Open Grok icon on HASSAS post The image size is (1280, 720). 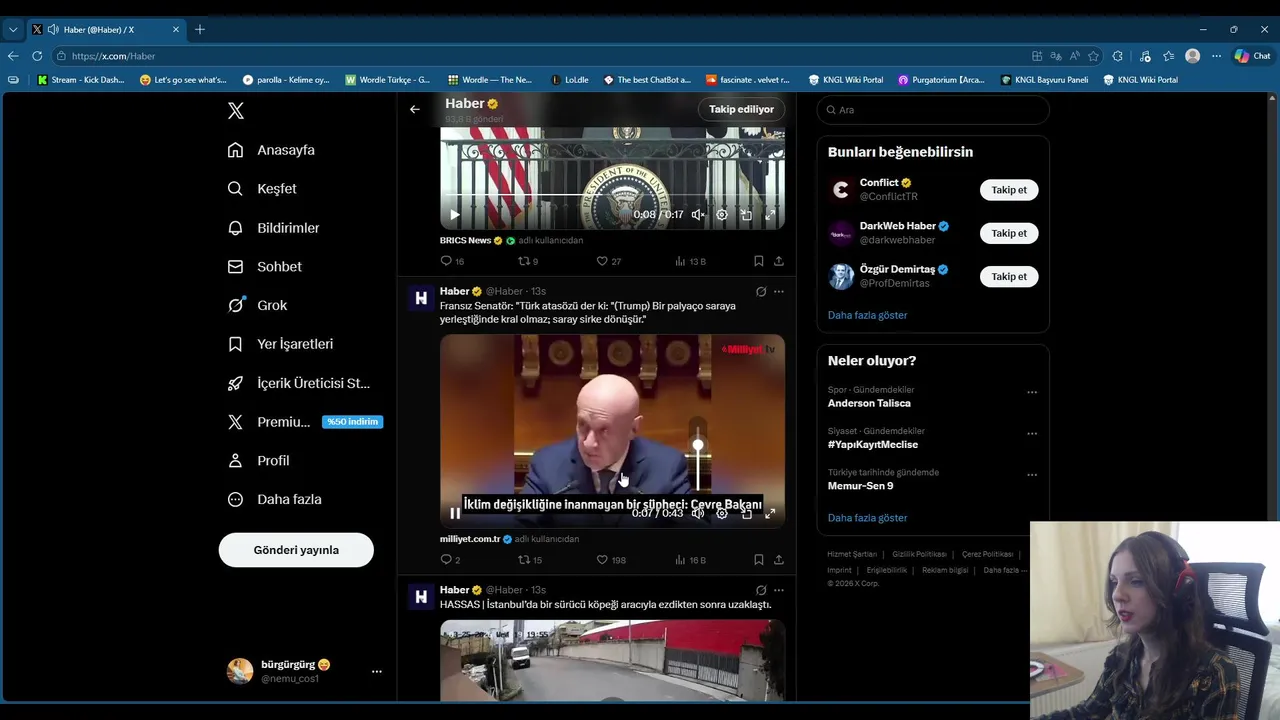pyautogui.click(x=761, y=590)
